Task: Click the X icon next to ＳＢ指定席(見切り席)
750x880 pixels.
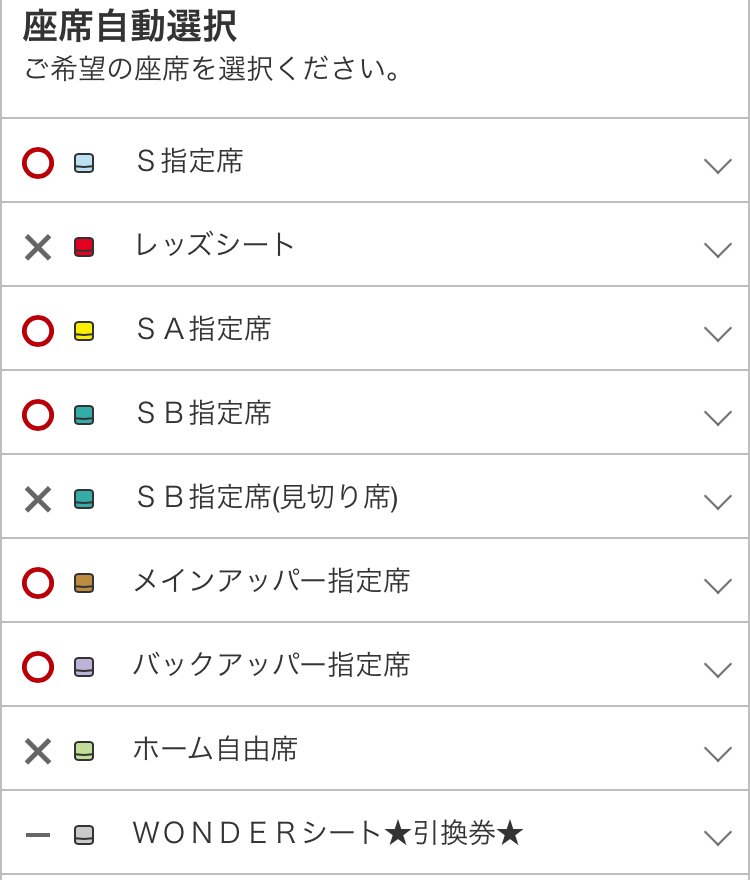Action: [x=38, y=499]
